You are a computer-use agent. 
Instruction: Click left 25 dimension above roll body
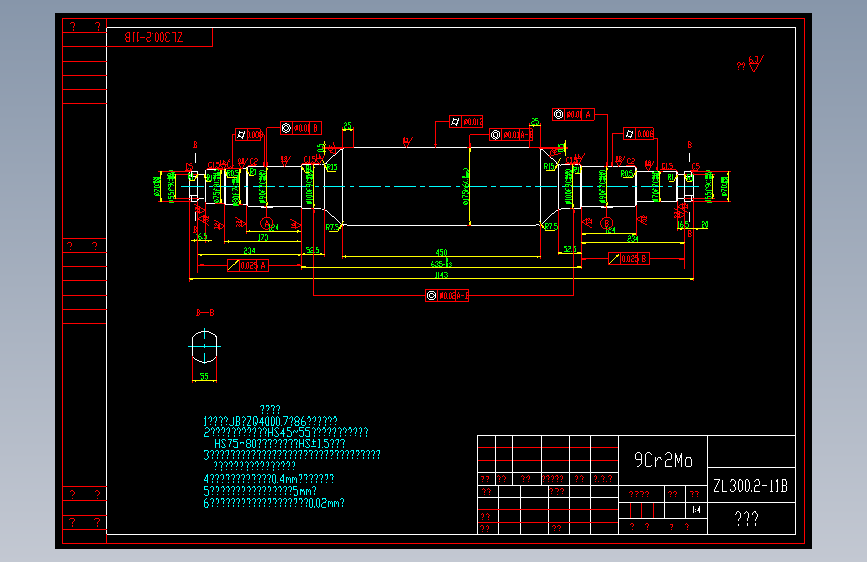347,126
